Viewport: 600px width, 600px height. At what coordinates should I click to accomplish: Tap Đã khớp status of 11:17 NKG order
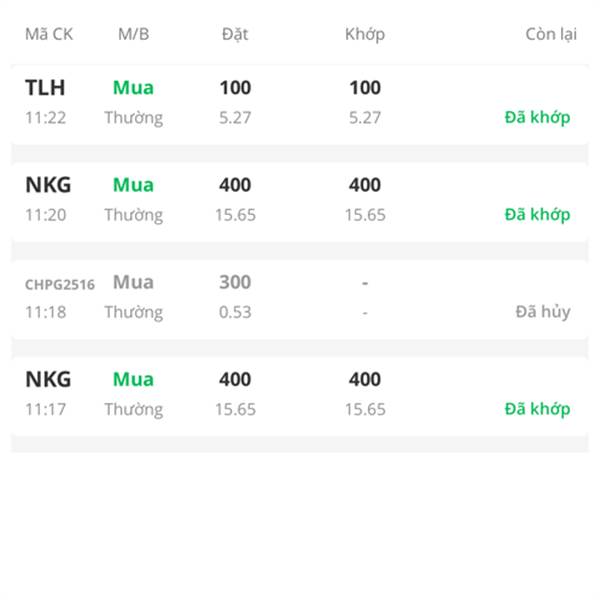coord(537,409)
